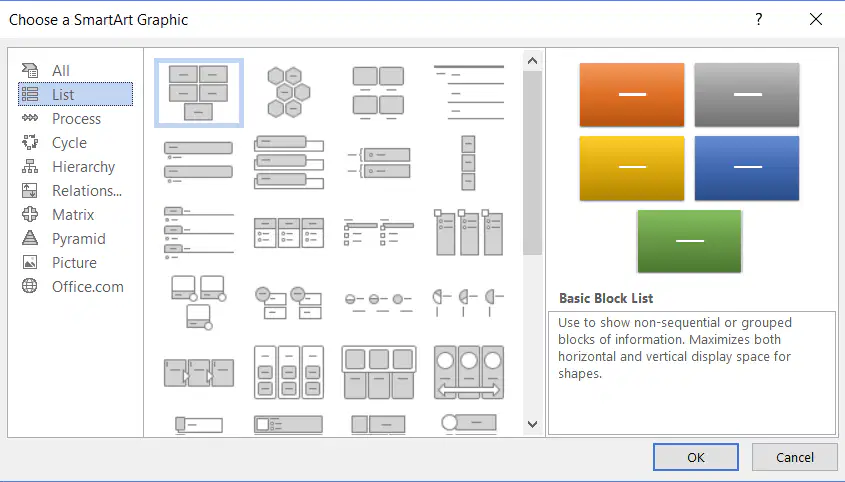Choose the layout with three circles and double arrow
Image resolution: width=845 pixels, height=482 pixels.
click(468, 372)
